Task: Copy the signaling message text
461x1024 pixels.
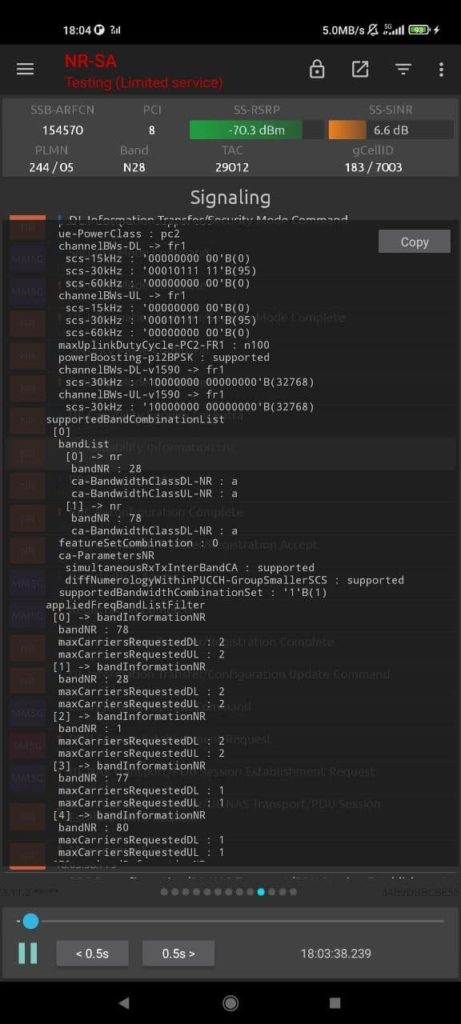Action: pyautogui.click(x=414, y=242)
